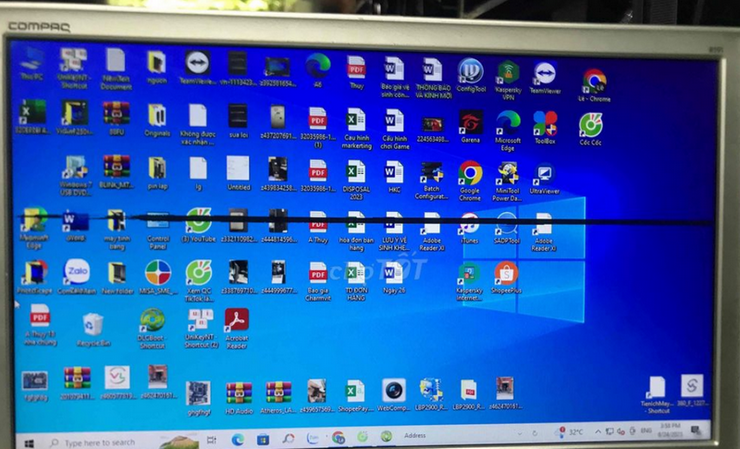The image size is (740, 449).
Task: Open the Untitled file on desktop
Action: click(x=238, y=174)
